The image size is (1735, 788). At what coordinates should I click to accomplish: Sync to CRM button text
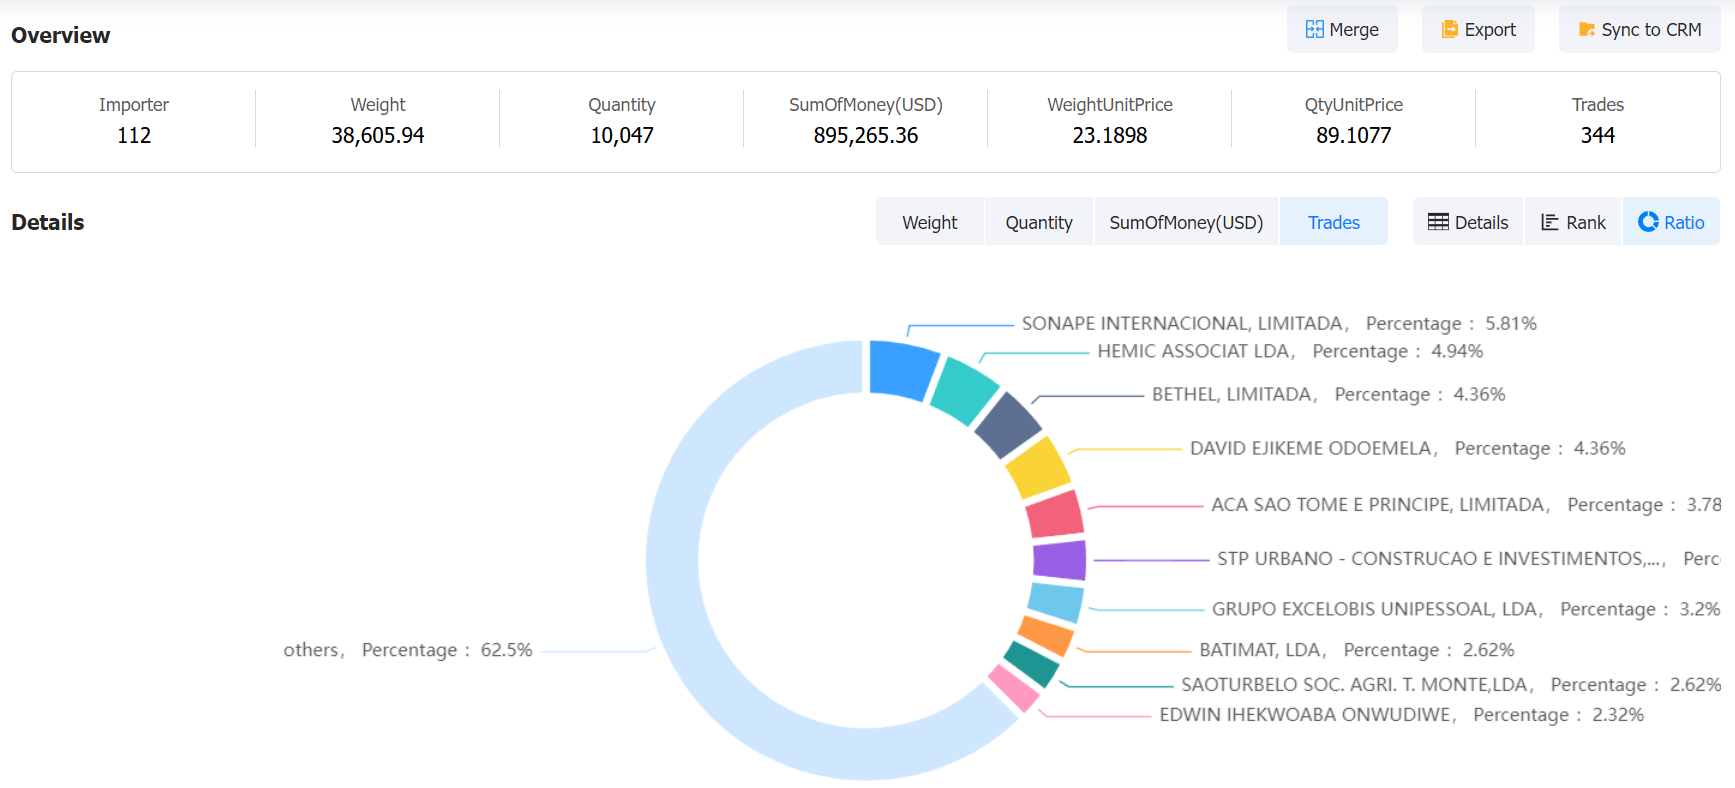pyautogui.click(x=1651, y=30)
